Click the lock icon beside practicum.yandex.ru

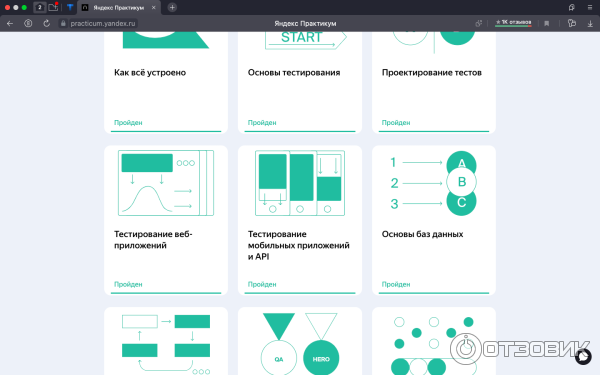click(63, 23)
